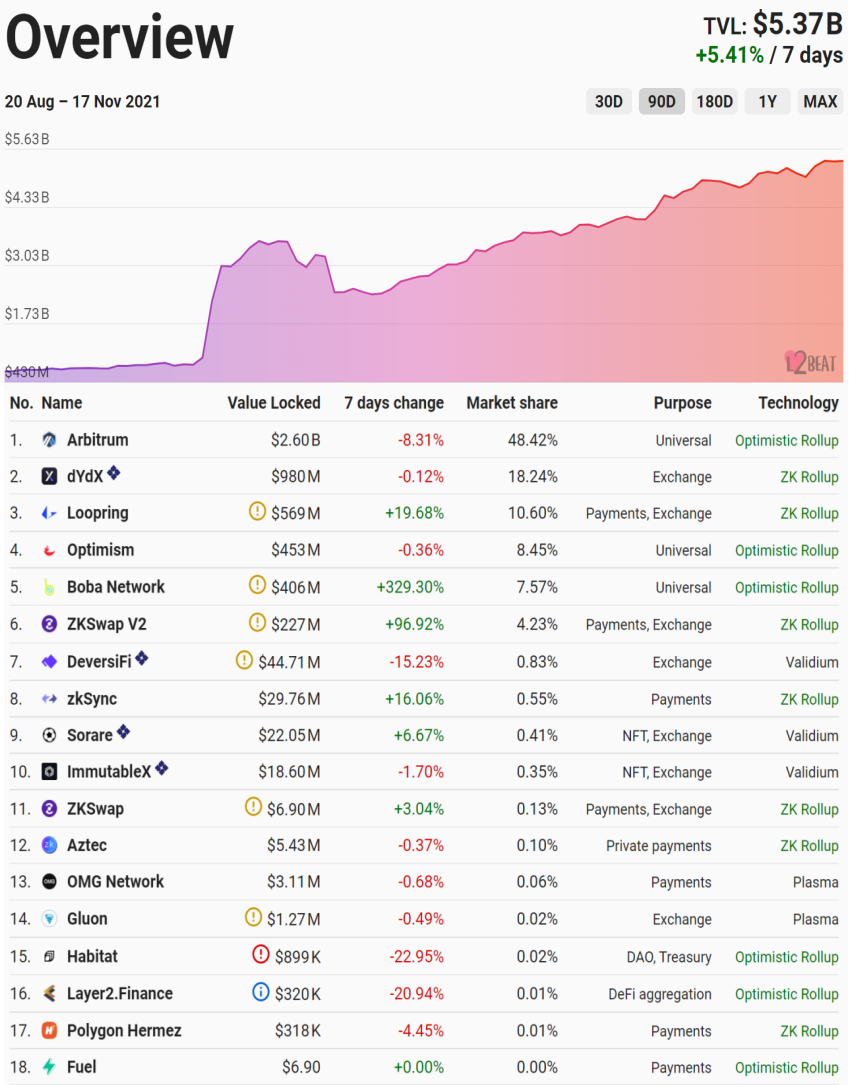Screen dimensions: 849x1085
Task: Click the yellow warning icon beside ZKSwap's $6.90M
Action: tap(254, 807)
